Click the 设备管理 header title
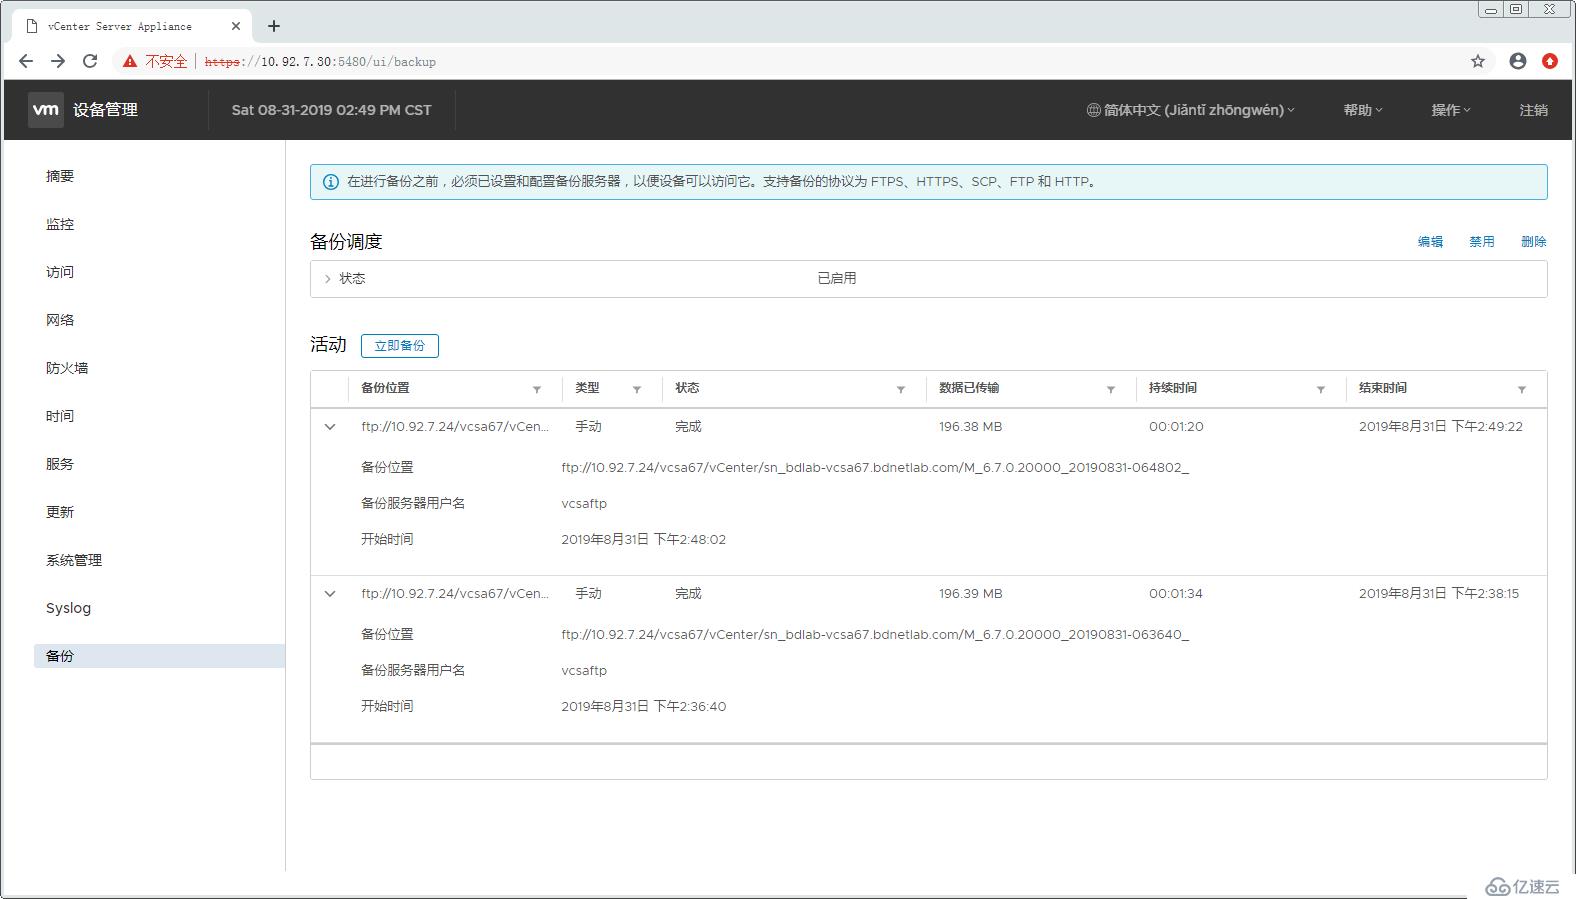This screenshot has height=899, width=1576. pos(105,110)
